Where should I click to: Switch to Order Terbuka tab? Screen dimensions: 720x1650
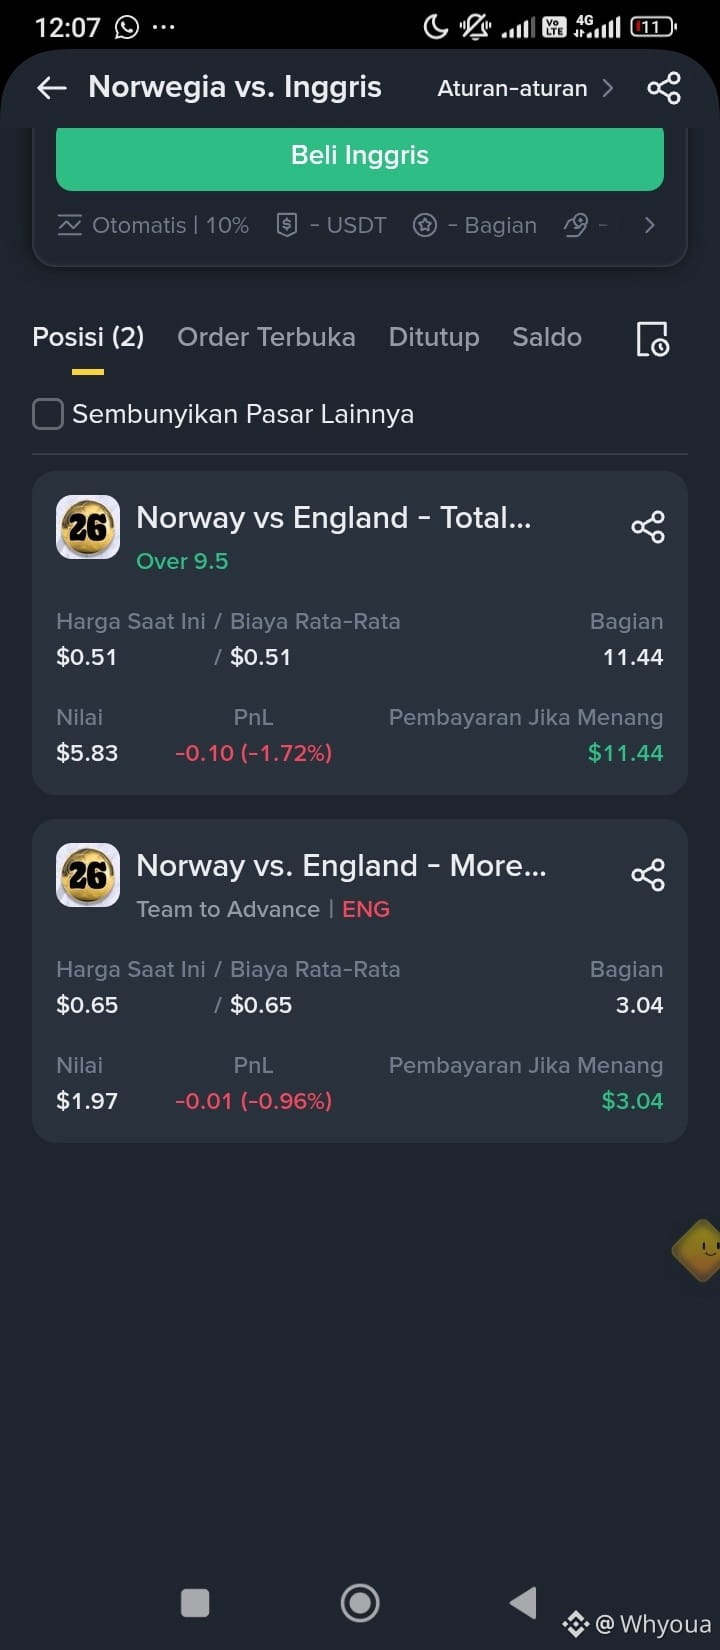coord(266,337)
